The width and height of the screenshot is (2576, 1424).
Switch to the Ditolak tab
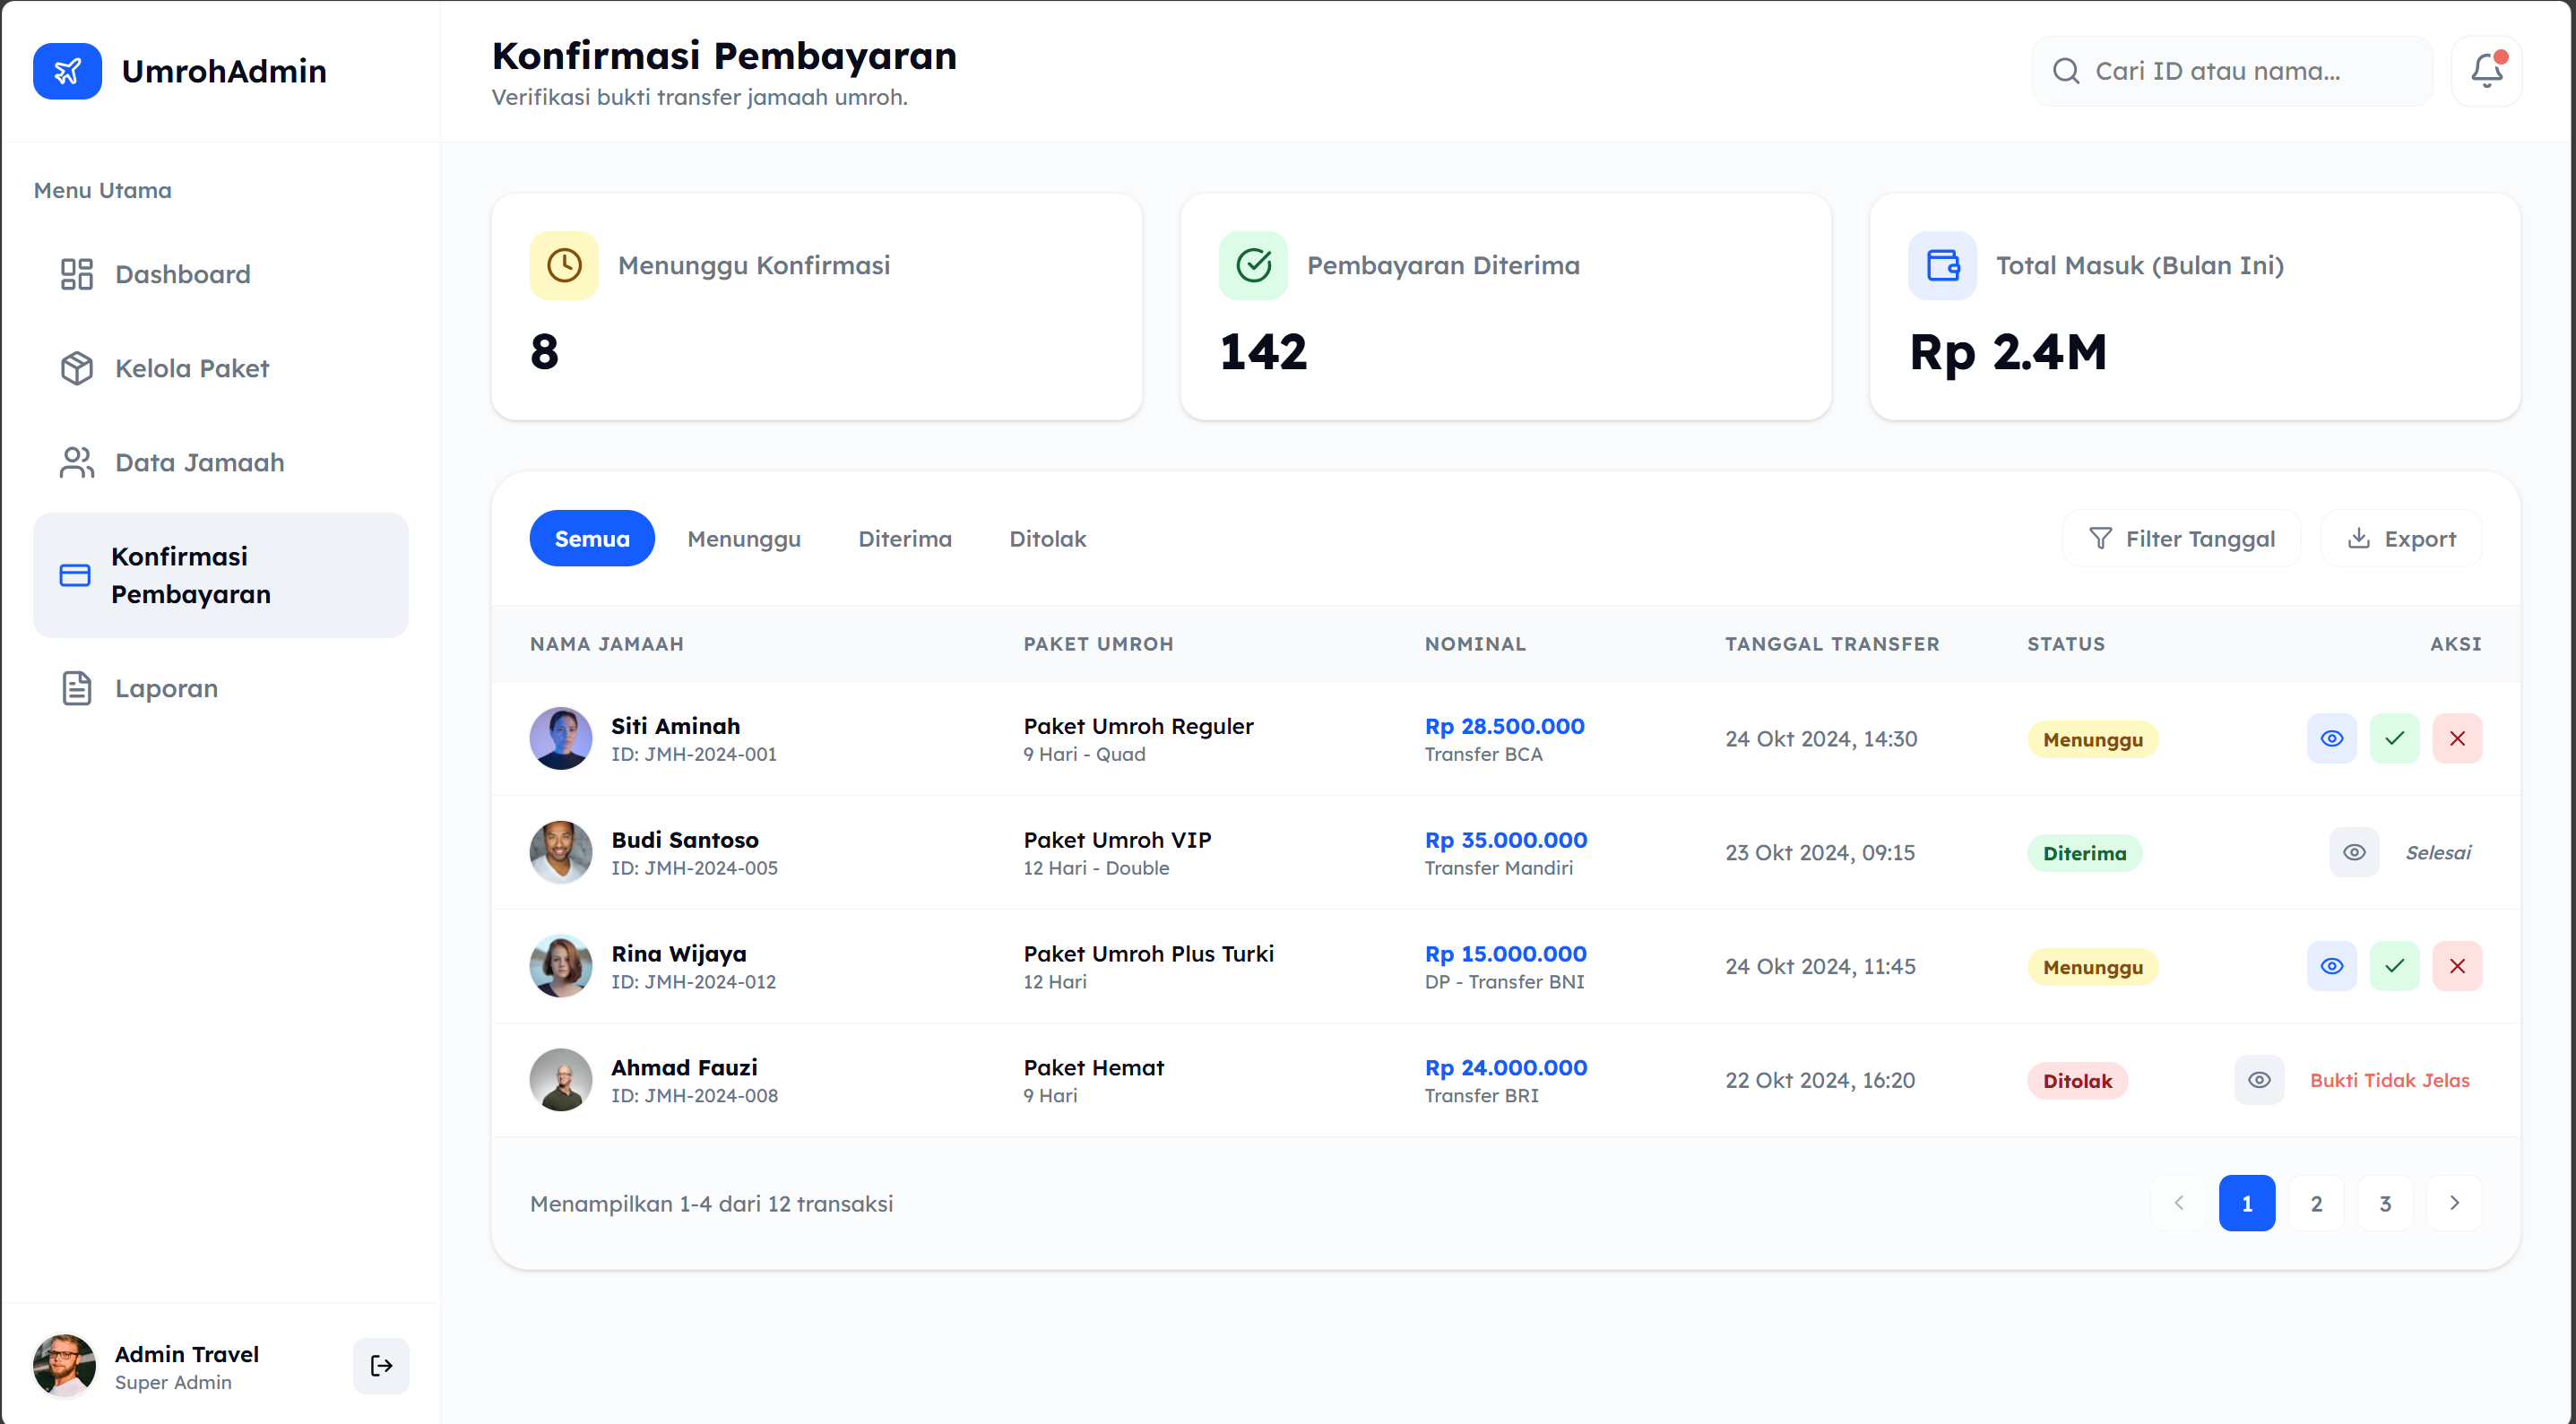1047,539
